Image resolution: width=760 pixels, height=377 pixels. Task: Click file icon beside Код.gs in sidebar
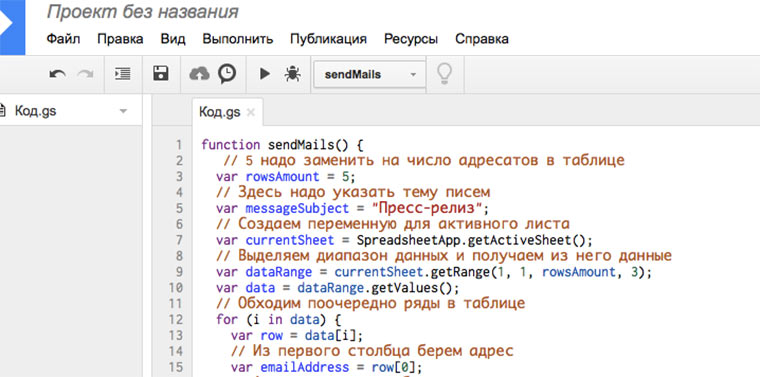click(2, 111)
